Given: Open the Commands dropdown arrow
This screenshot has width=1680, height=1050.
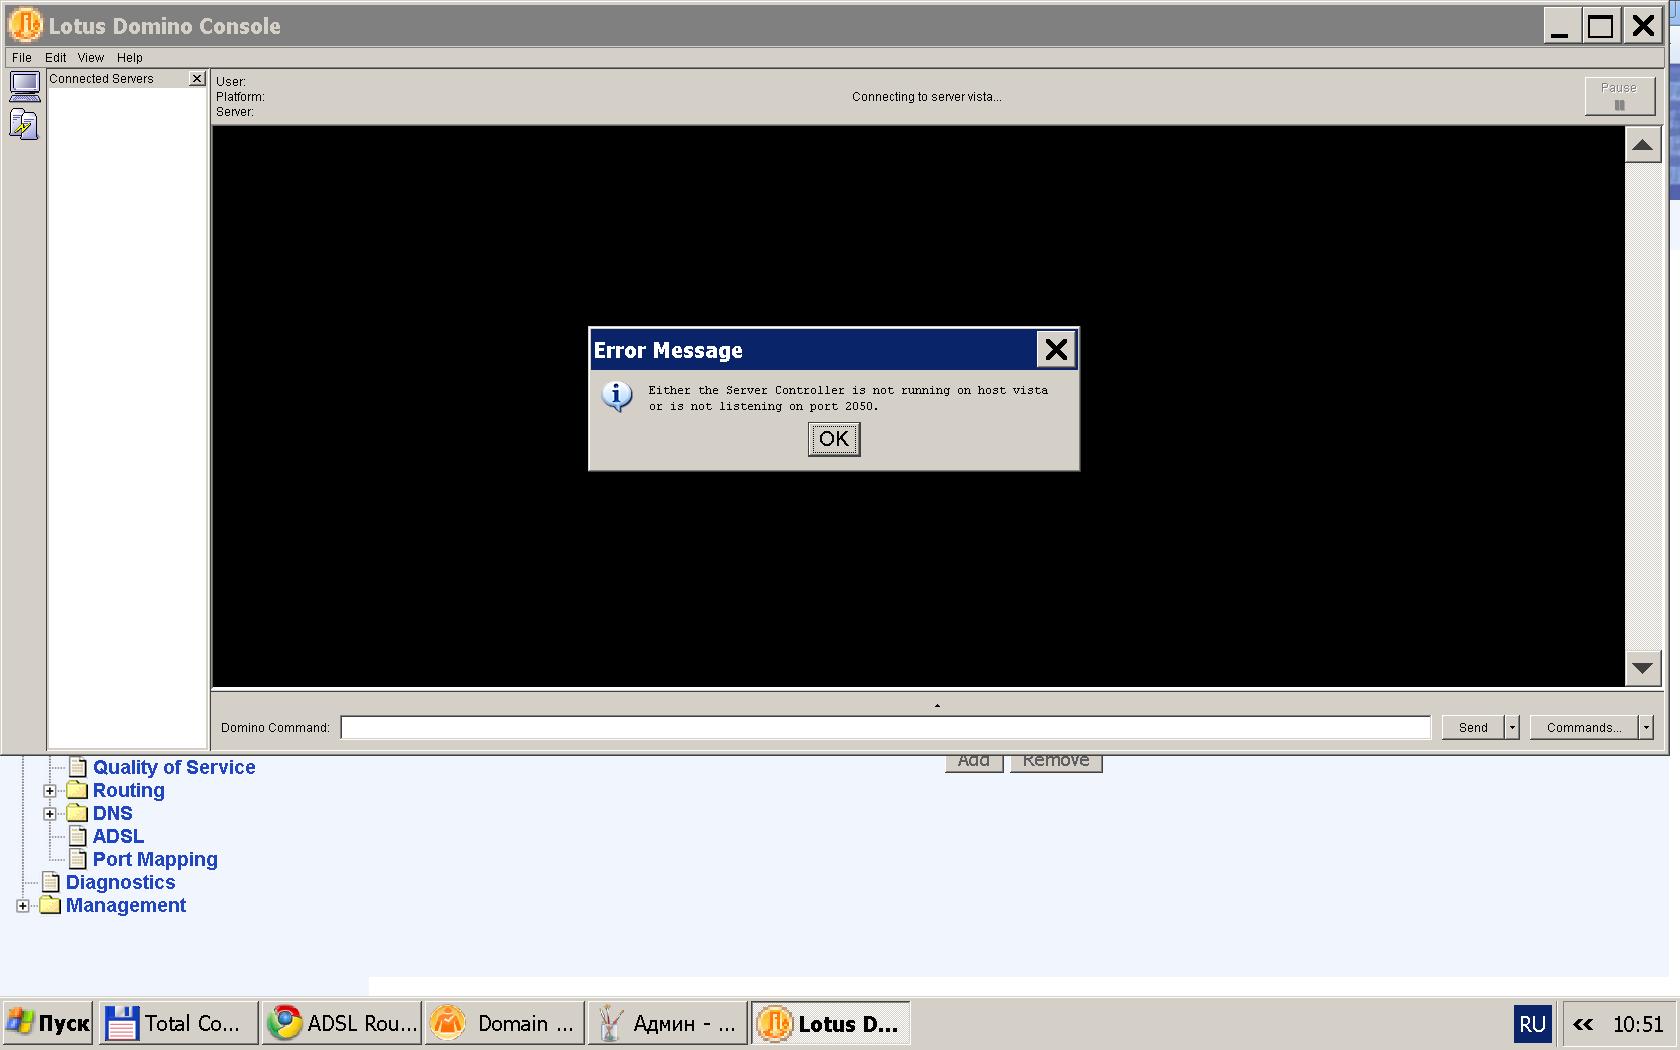Looking at the screenshot, I should coord(1646,728).
